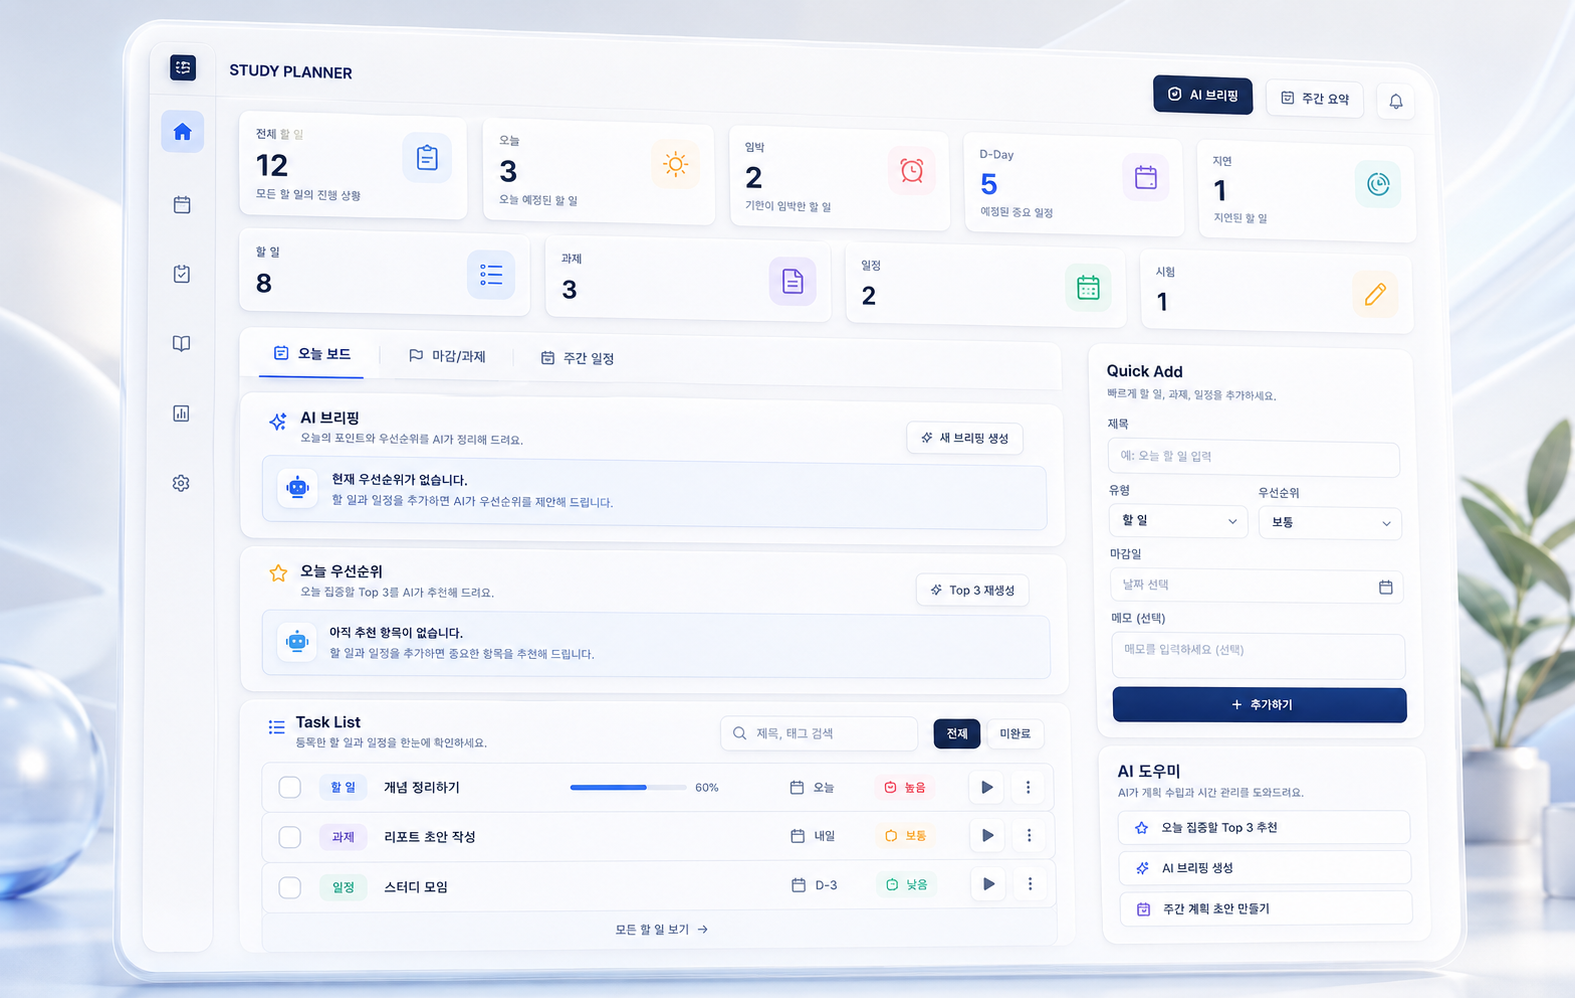
Task: Click the 제목, 태그 검색 search box
Action: click(x=819, y=733)
